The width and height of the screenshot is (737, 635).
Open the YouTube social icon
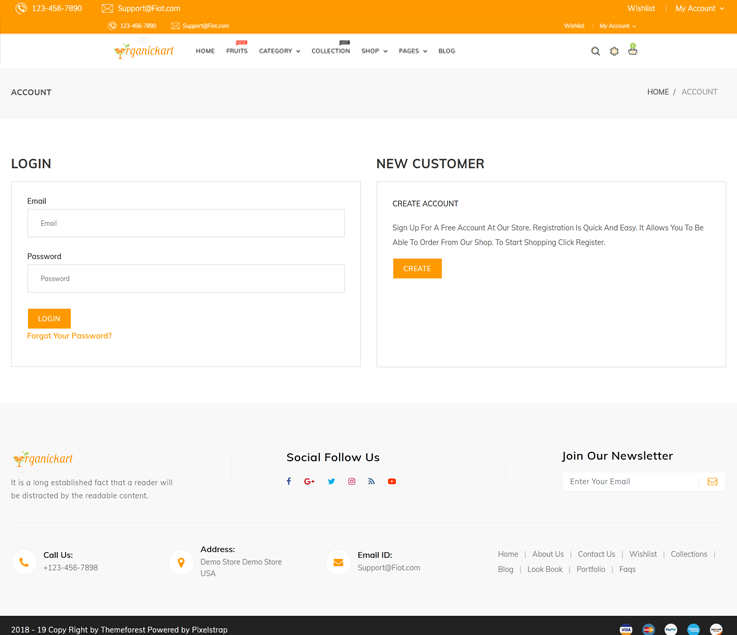point(392,481)
